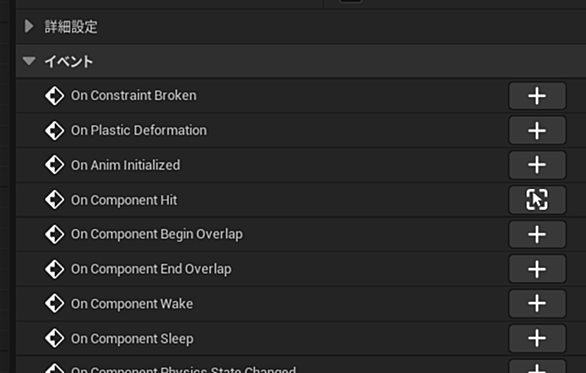Expand the 詳細設定 section

pos(29,26)
